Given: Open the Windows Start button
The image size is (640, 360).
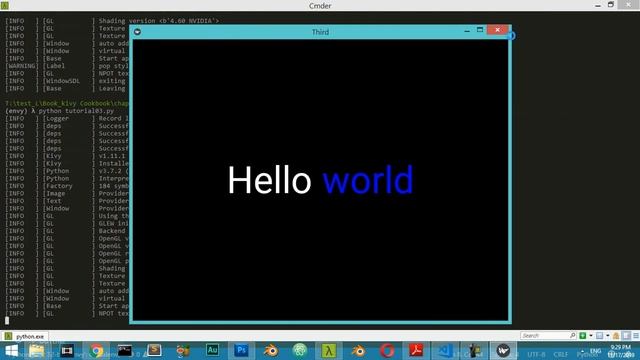Looking at the screenshot, I should pos(11,351).
